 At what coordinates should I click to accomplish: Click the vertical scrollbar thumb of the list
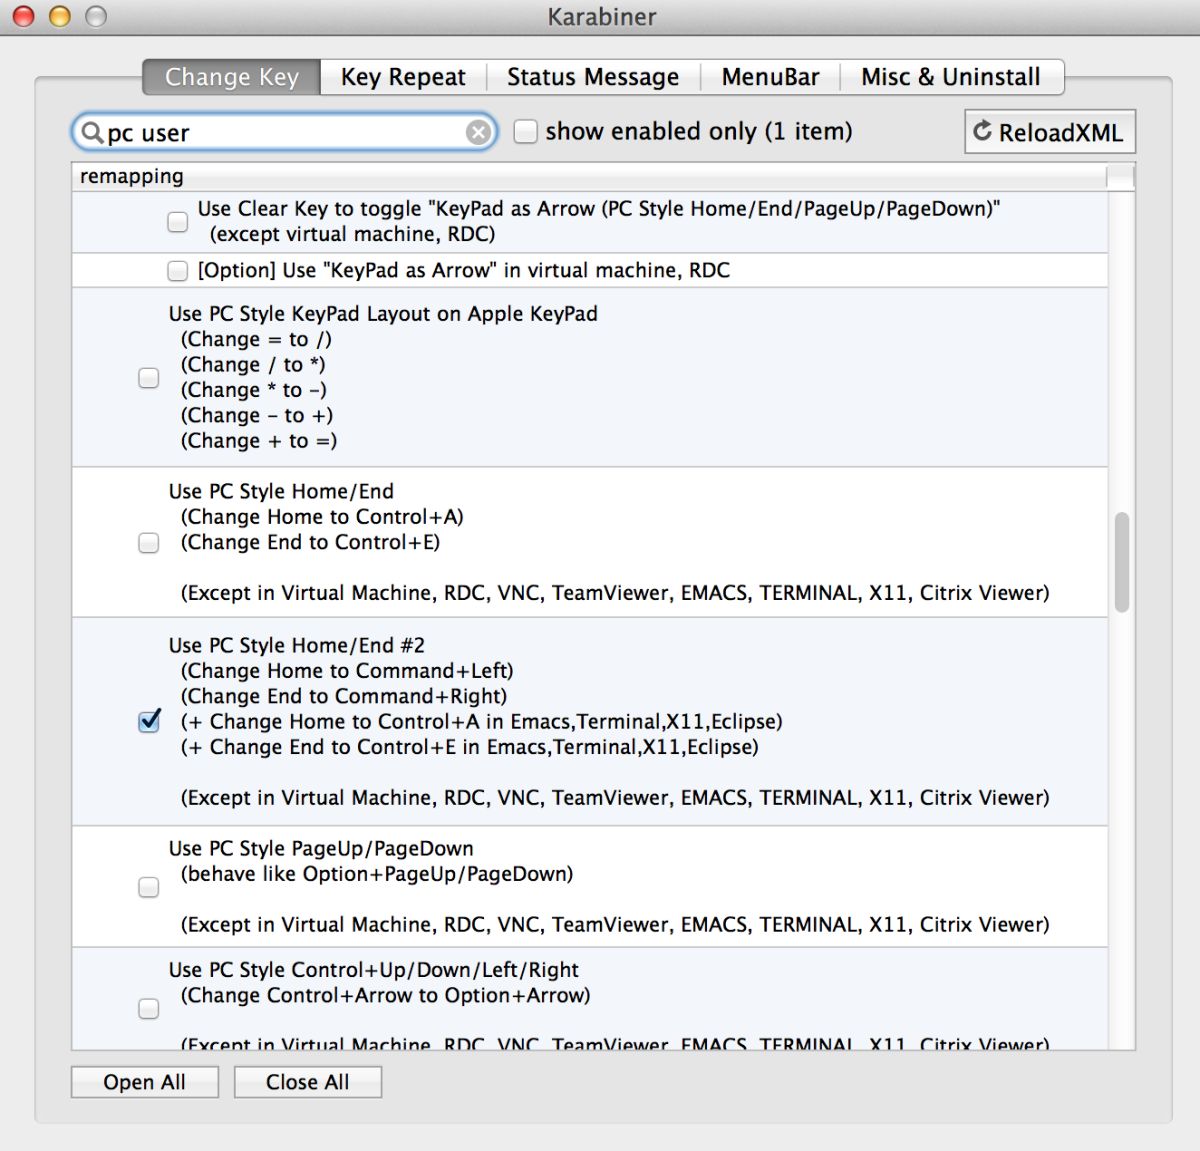pos(1122,562)
